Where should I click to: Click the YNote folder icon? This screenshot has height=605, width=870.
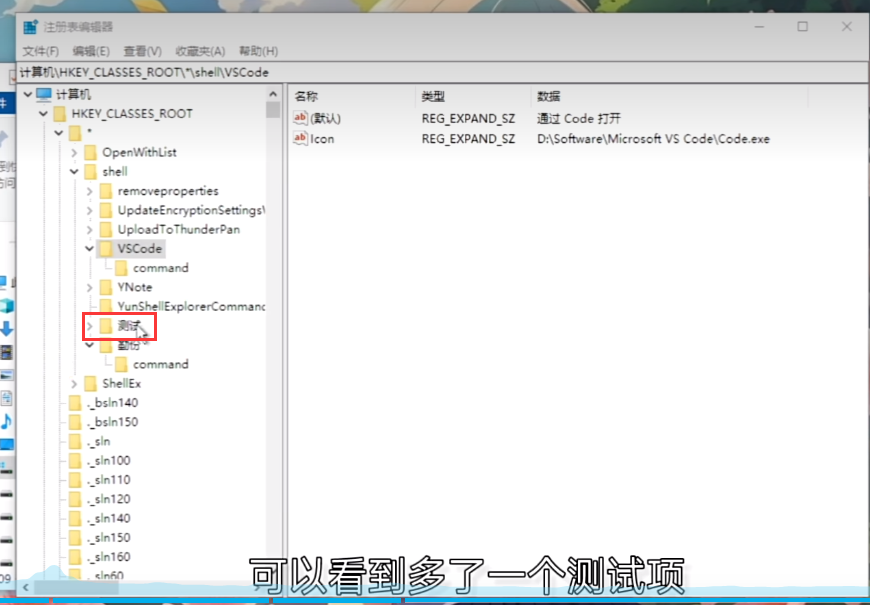[x=105, y=288]
